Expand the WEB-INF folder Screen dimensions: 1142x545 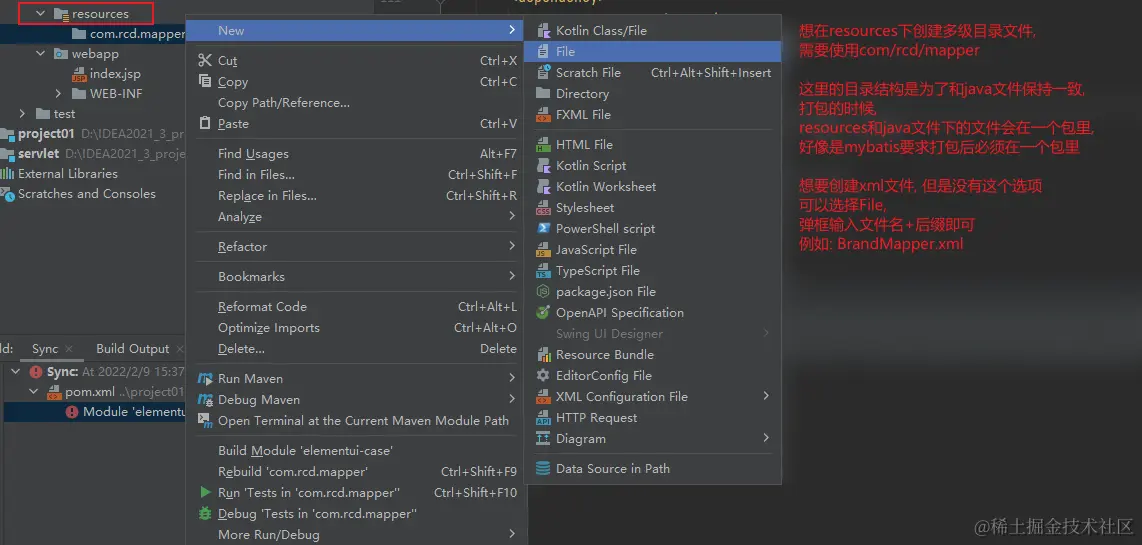coord(58,93)
